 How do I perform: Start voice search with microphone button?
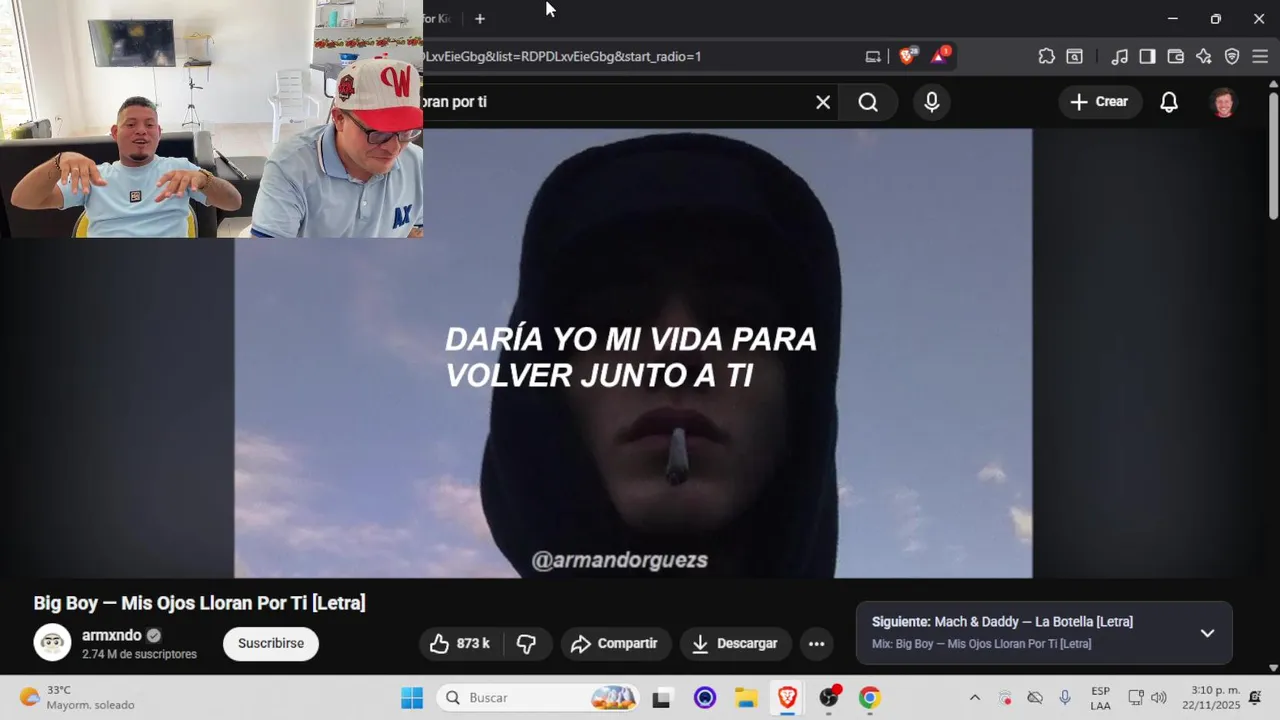point(932,102)
